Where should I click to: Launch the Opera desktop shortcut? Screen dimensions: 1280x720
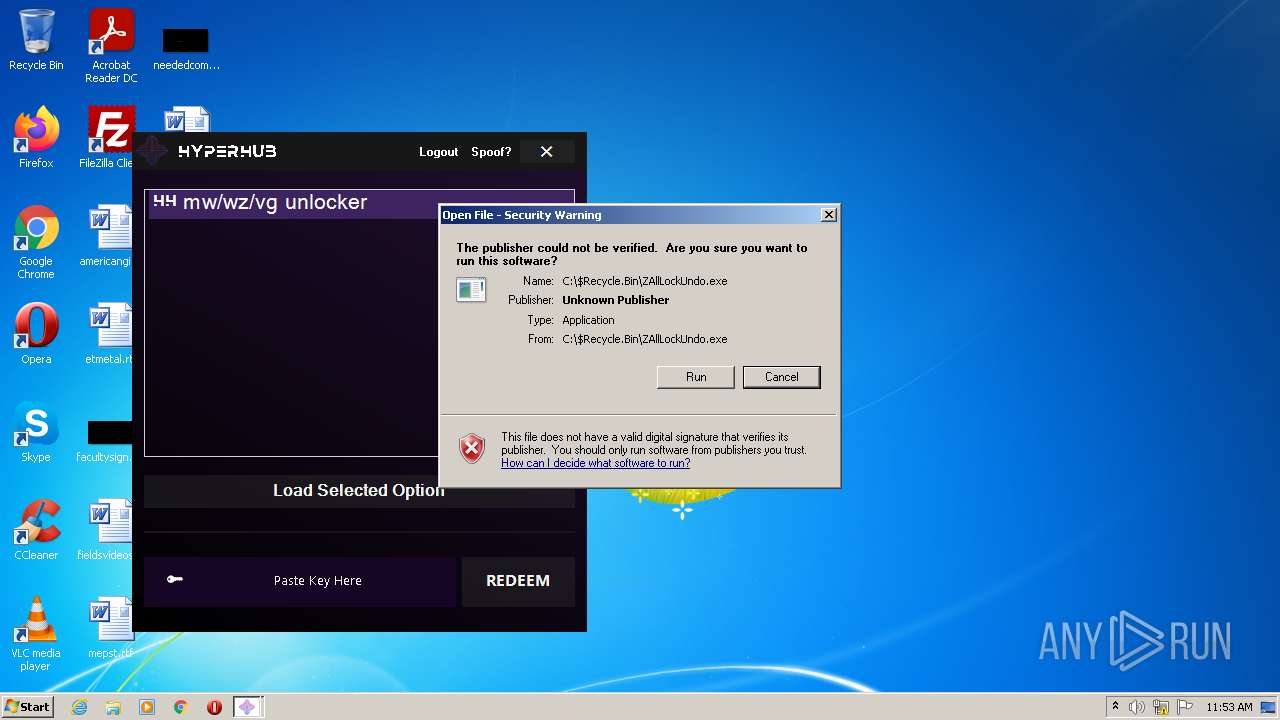click(x=36, y=334)
